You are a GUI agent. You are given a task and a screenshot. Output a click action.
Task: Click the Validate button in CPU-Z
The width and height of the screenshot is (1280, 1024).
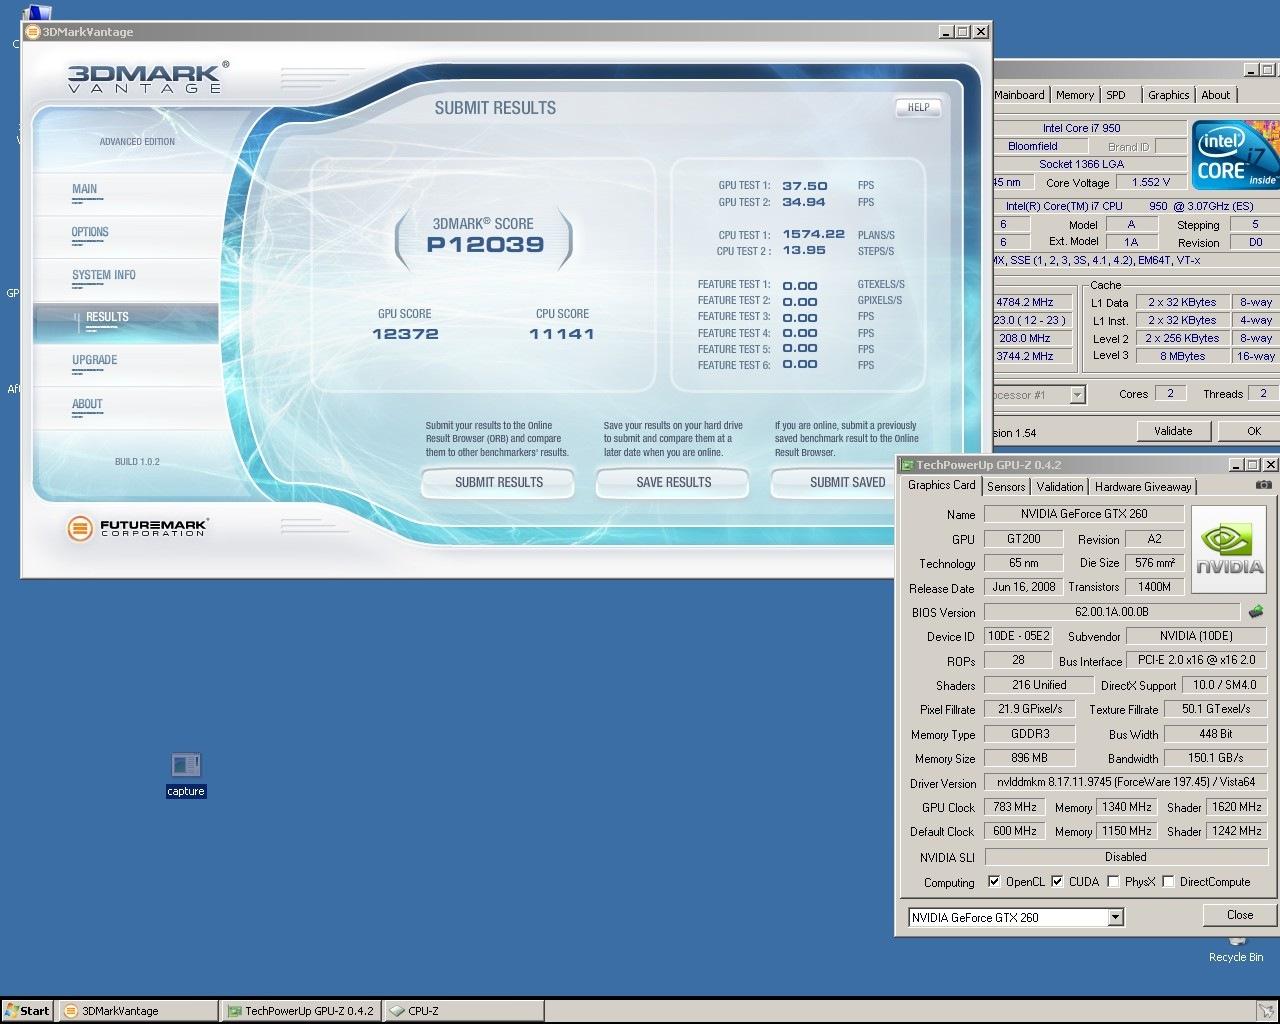1173,431
